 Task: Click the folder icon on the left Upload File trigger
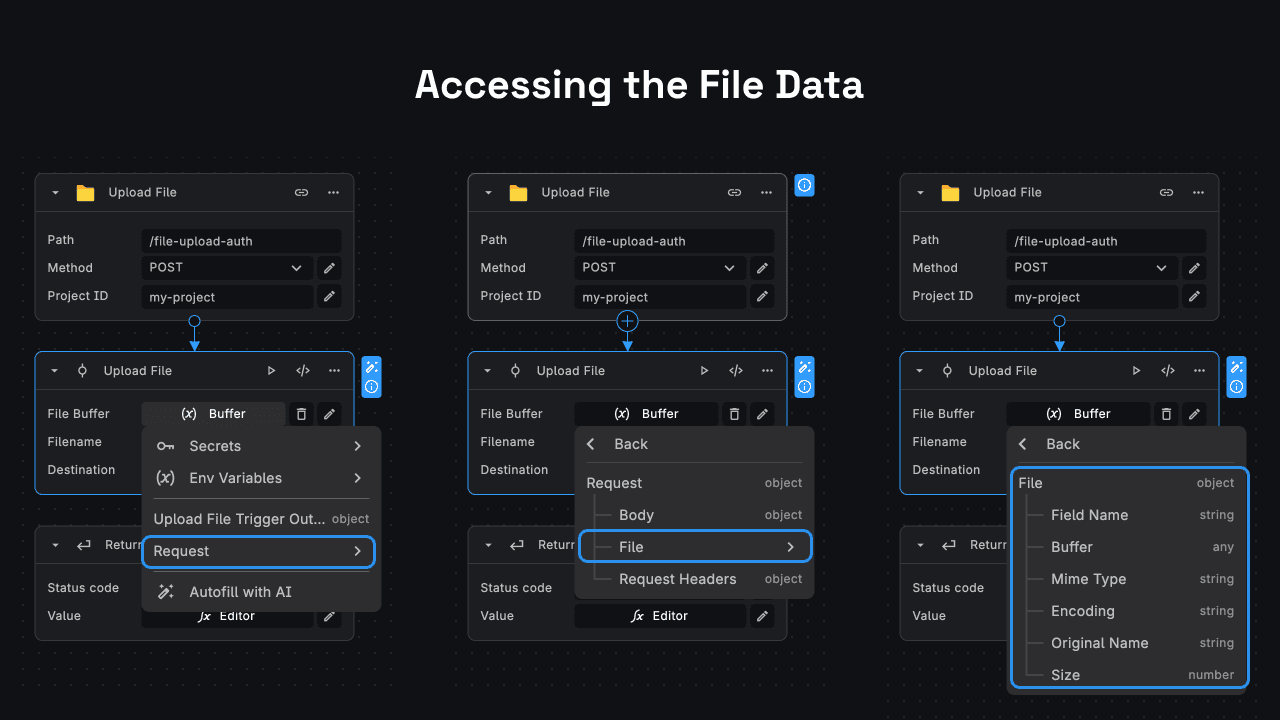coord(85,192)
